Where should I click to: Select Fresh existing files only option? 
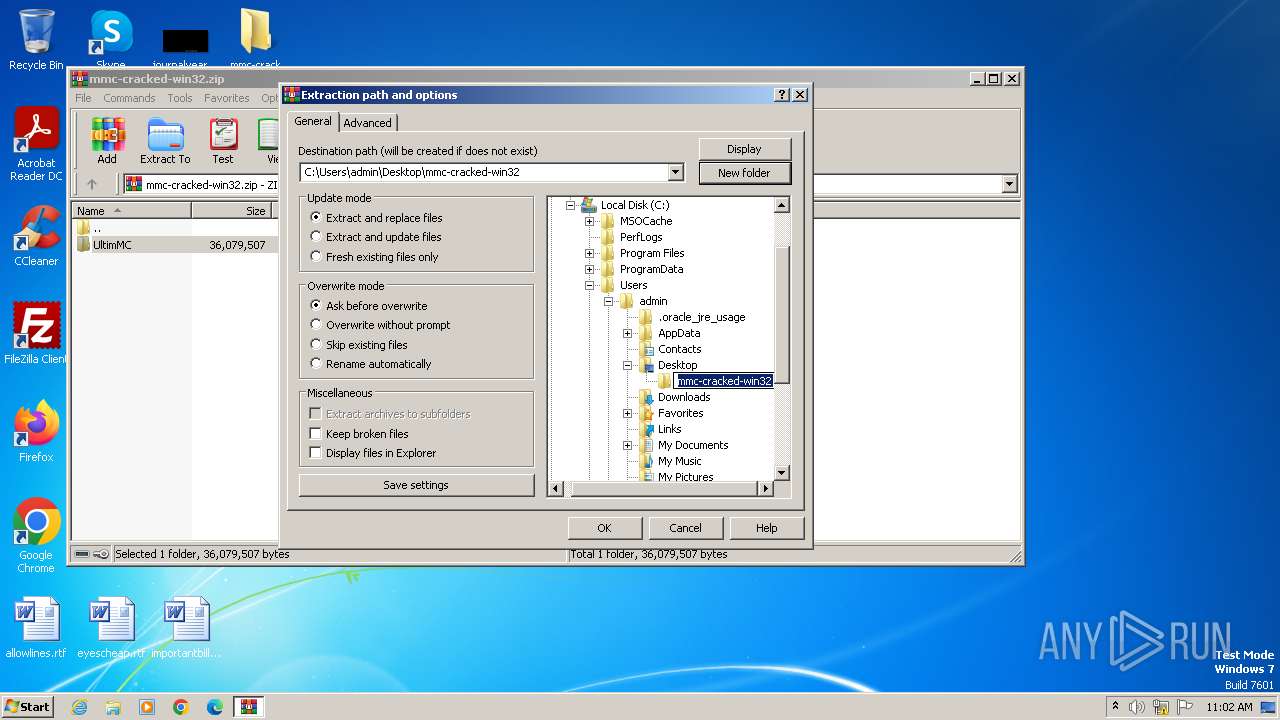[x=374, y=257]
